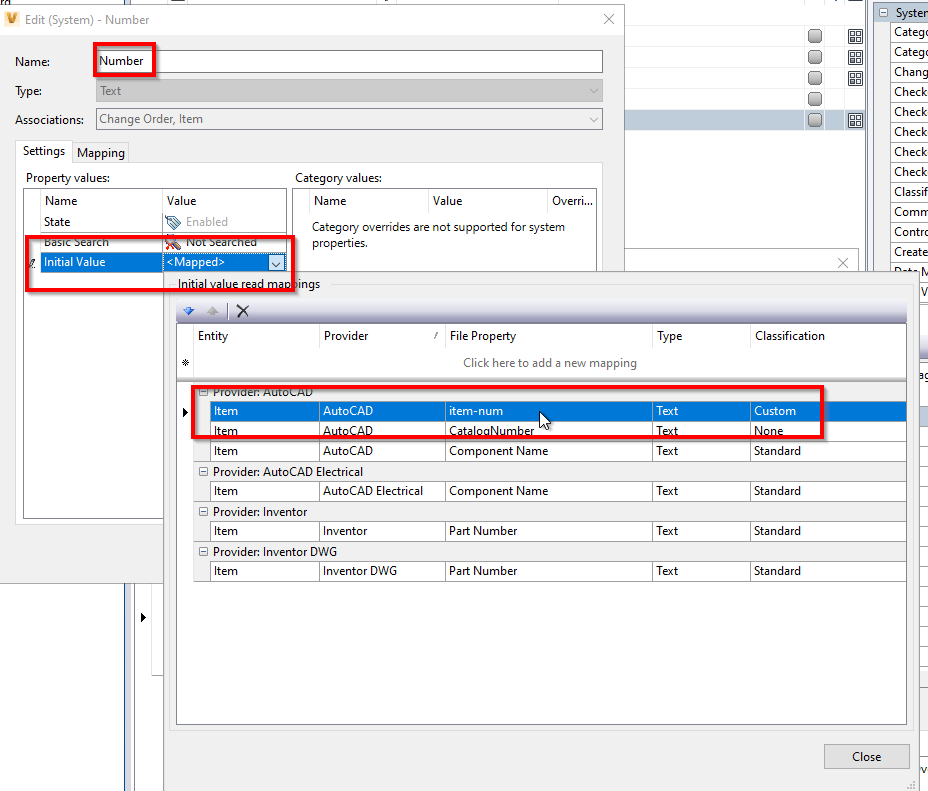Toggle the first checkbox in the right panel
Screen dimensions: 928x791
pos(814,35)
